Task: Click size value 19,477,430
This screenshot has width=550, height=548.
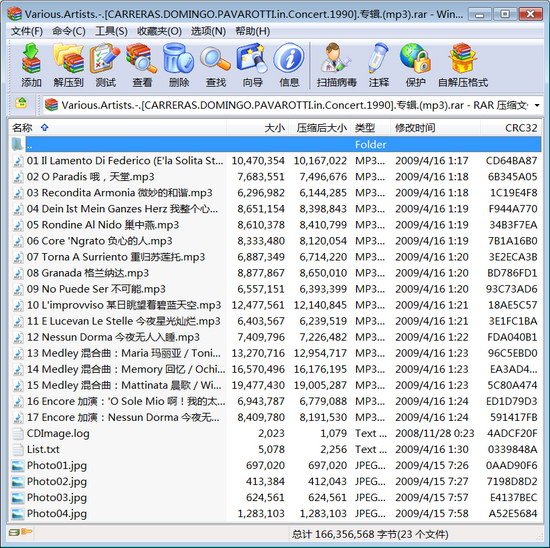Action: [258, 386]
